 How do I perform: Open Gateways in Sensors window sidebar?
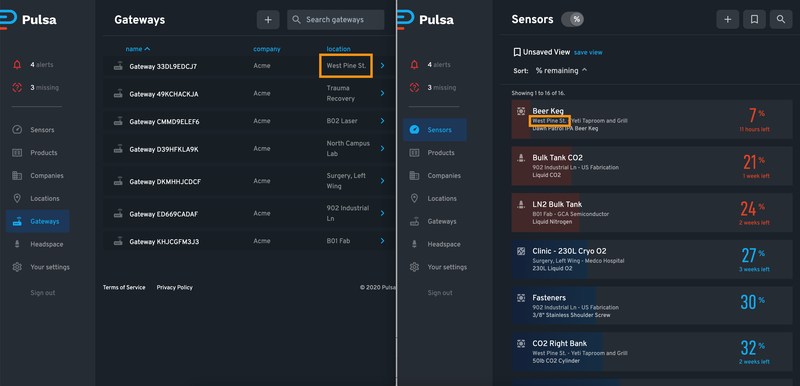(x=435, y=221)
